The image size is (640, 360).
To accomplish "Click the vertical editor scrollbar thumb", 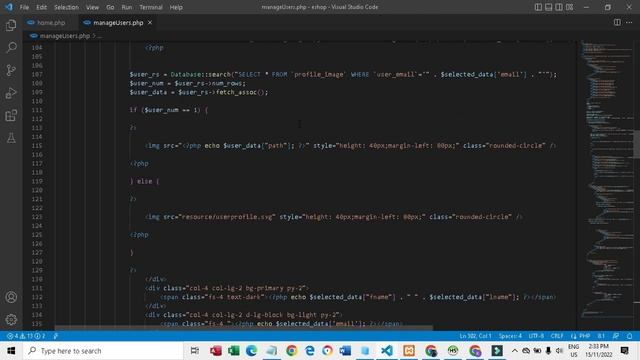I will pos(637,144).
